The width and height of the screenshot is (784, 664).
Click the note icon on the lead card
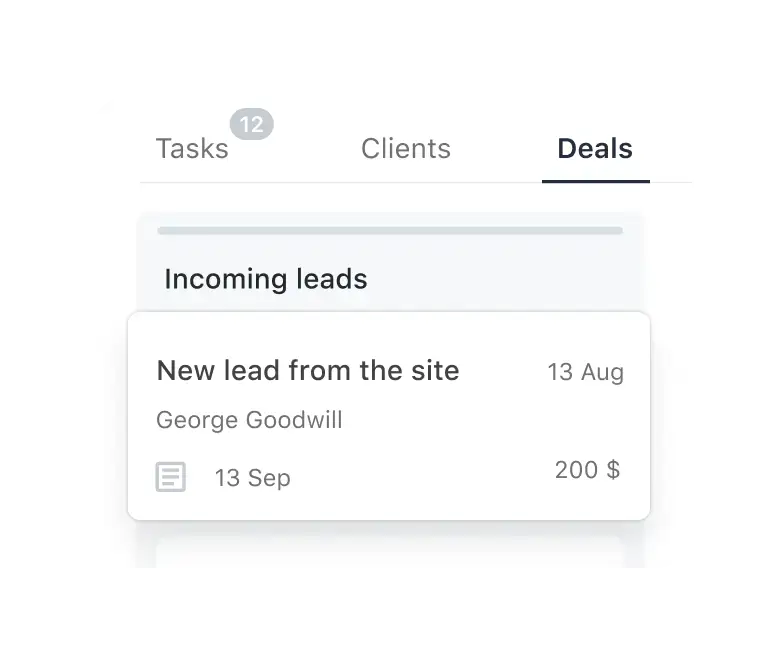coord(171,477)
